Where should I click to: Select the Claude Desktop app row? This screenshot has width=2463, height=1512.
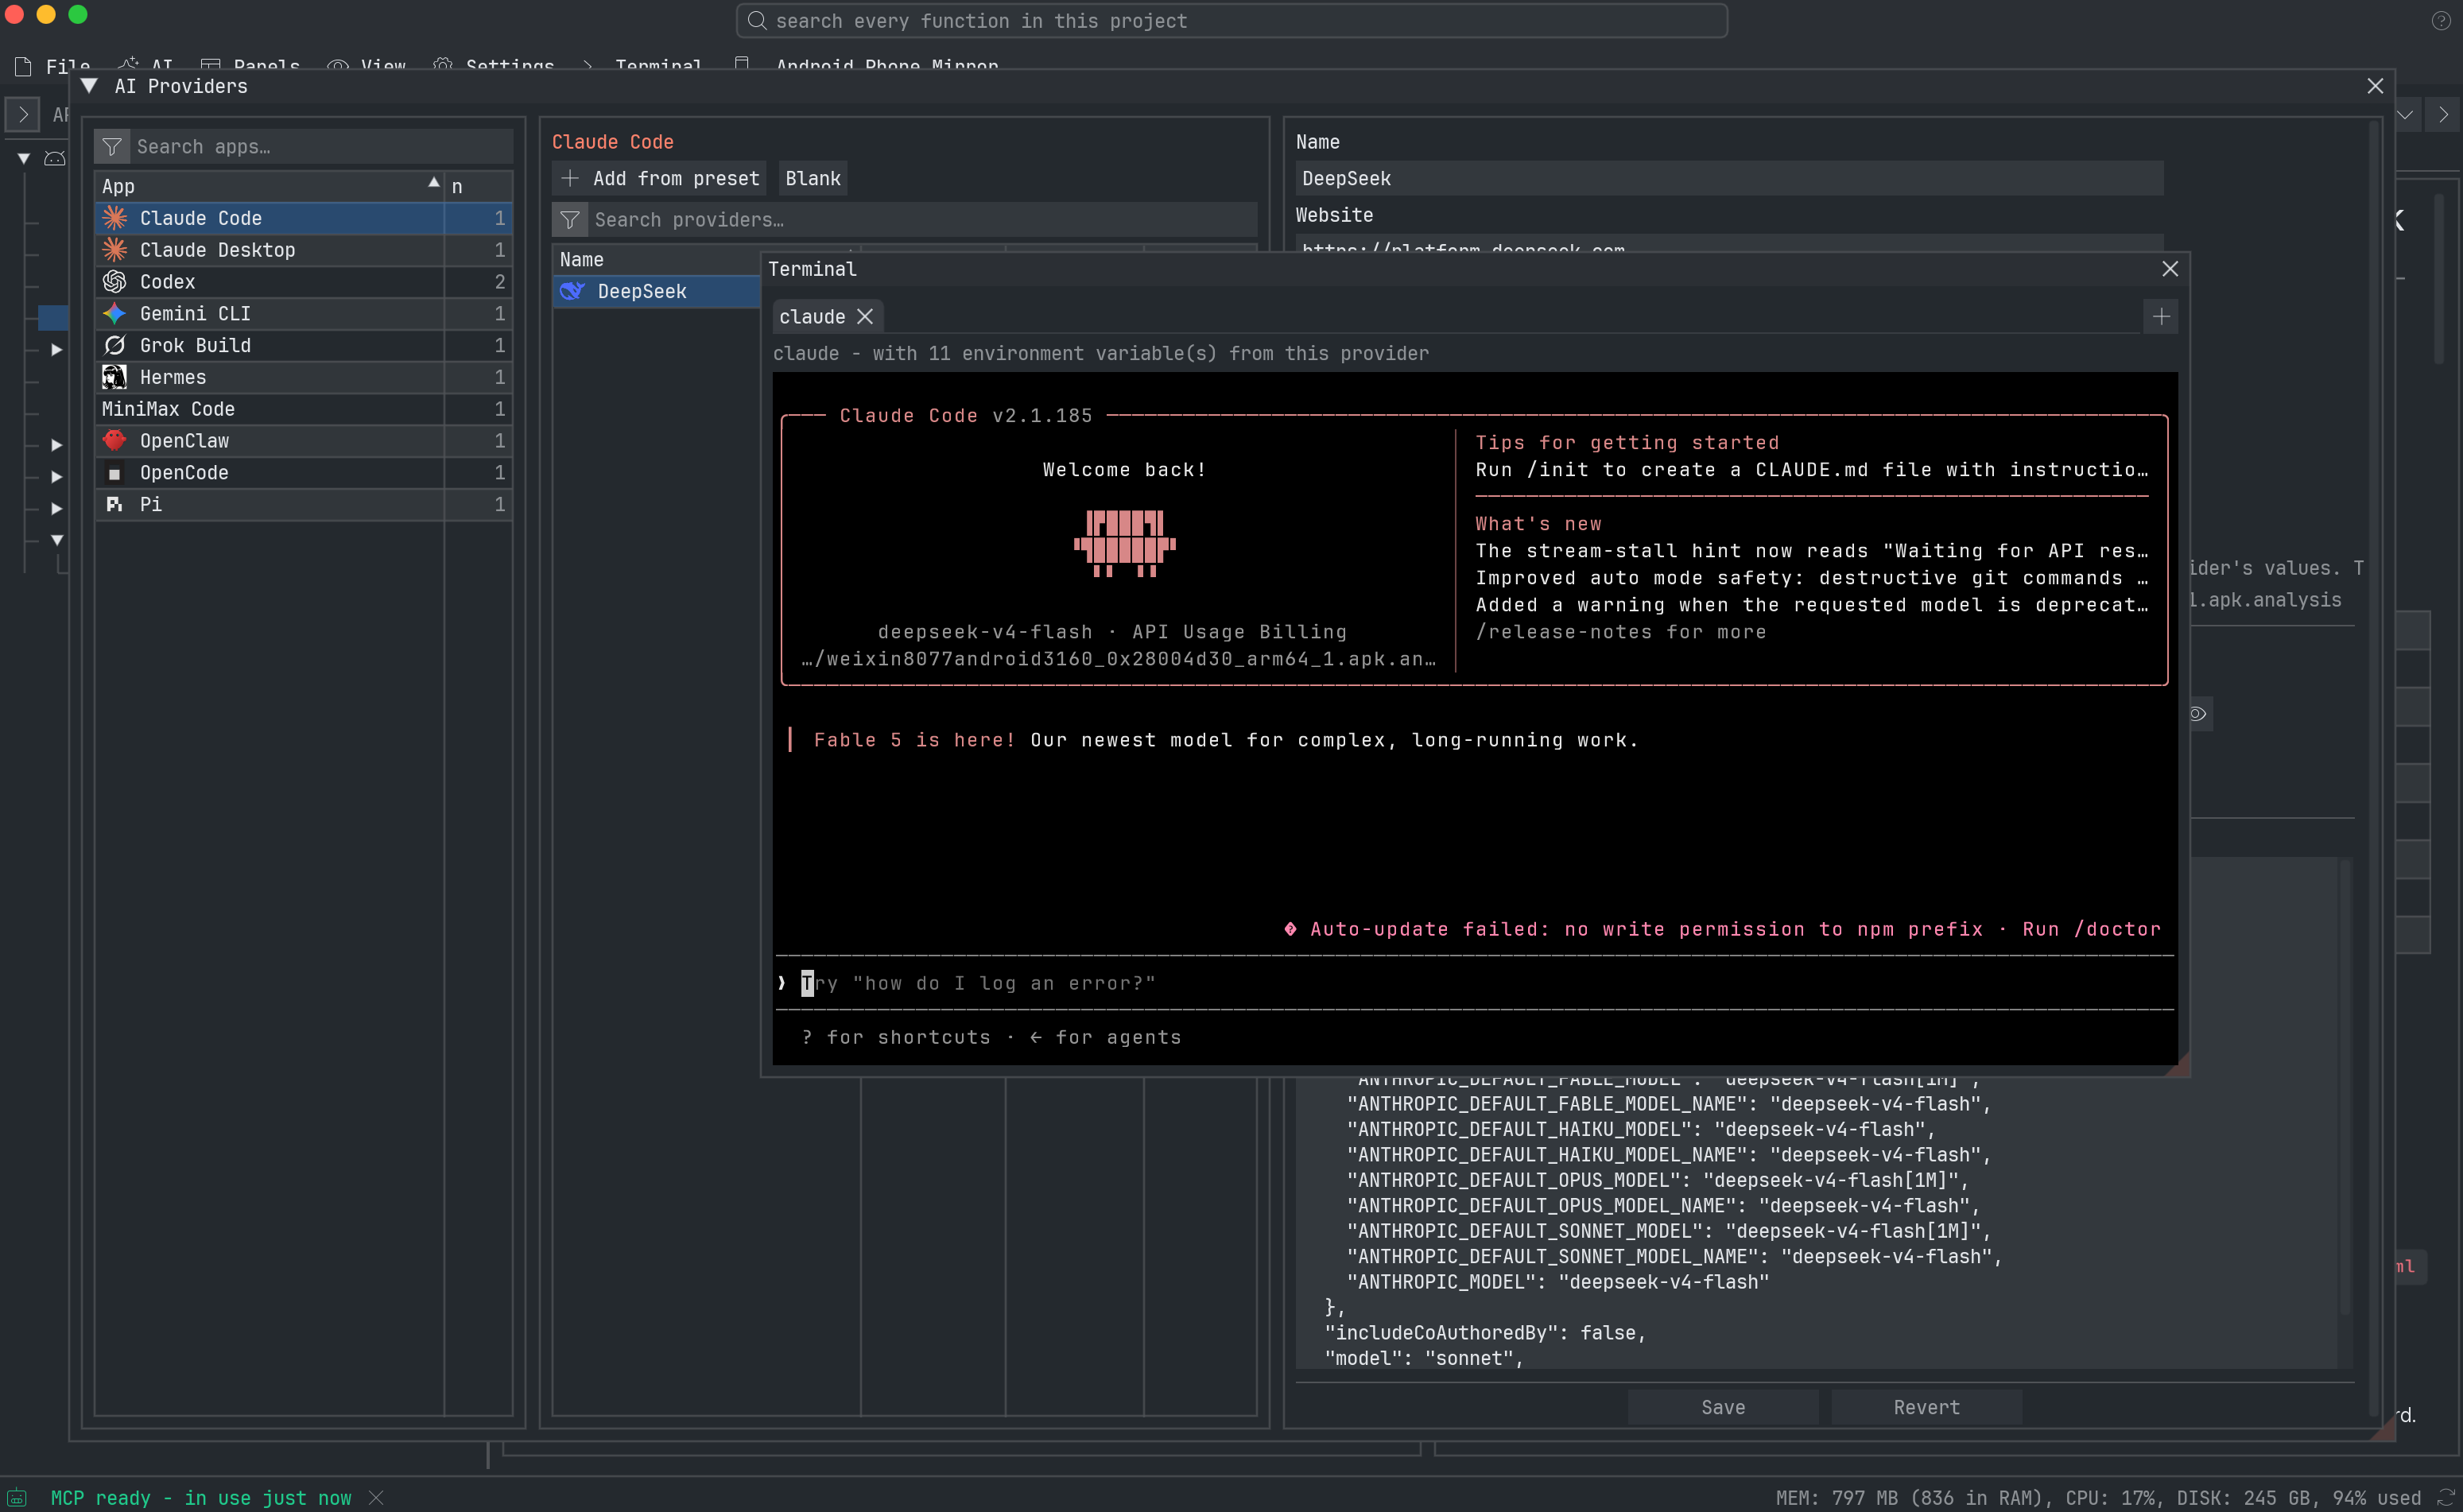(303, 250)
